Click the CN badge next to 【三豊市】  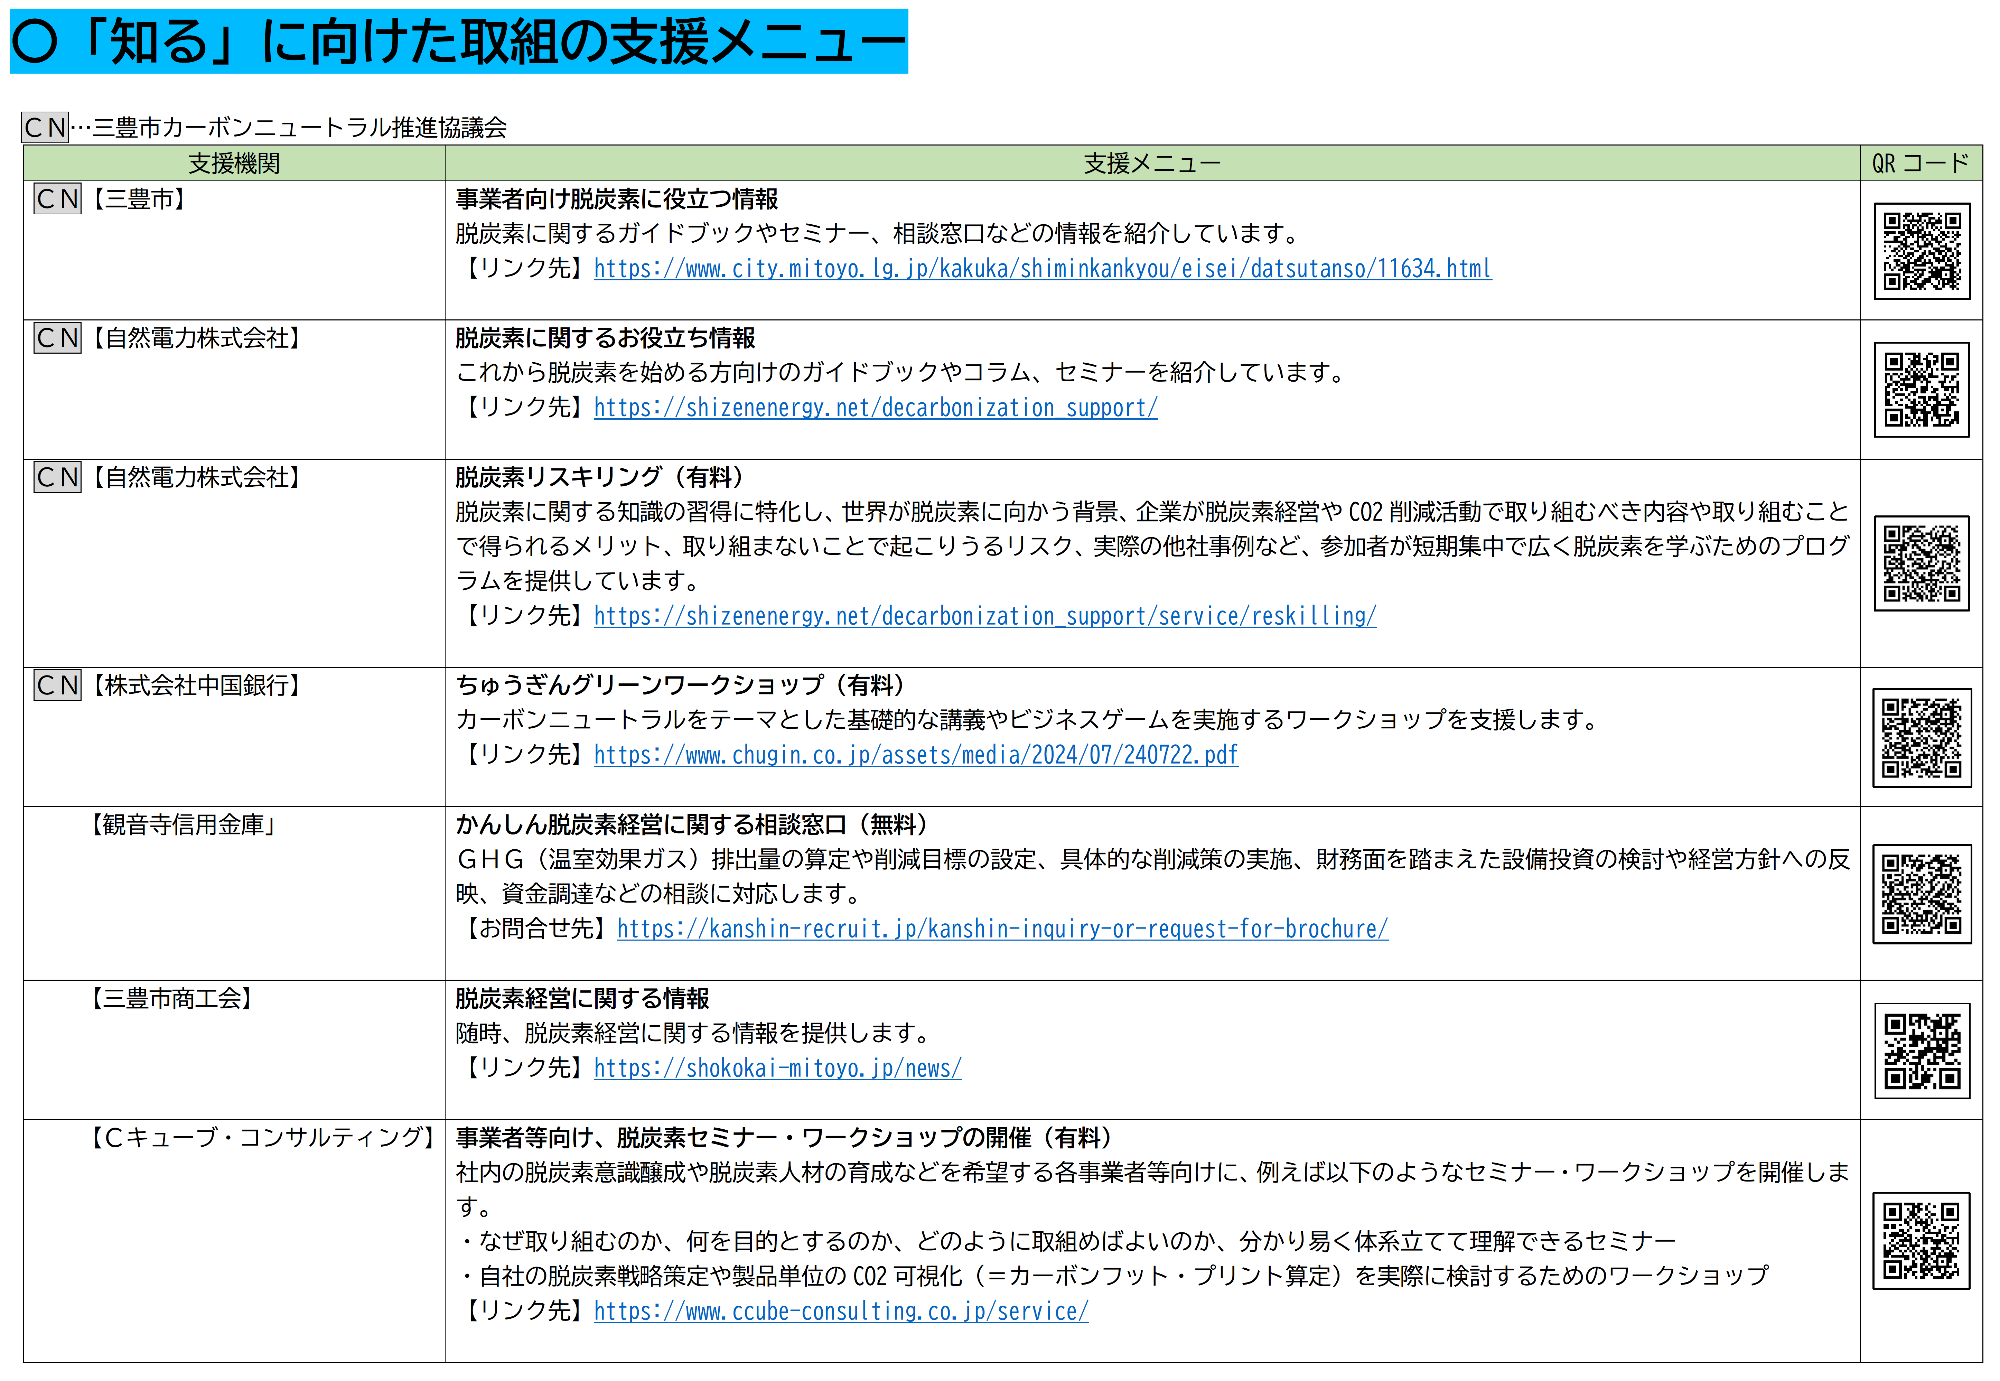pyautogui.click(x=57, y=199)
